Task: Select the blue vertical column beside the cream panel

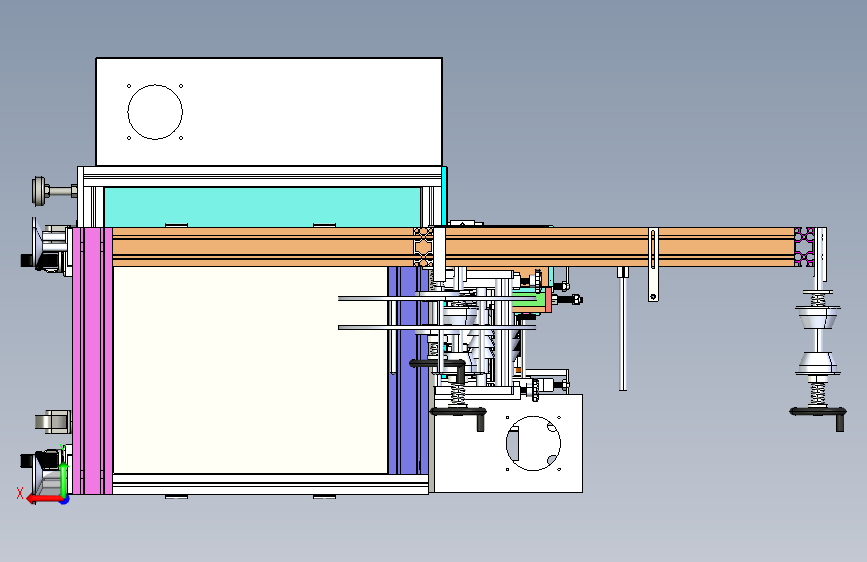Action: [408, 370]
